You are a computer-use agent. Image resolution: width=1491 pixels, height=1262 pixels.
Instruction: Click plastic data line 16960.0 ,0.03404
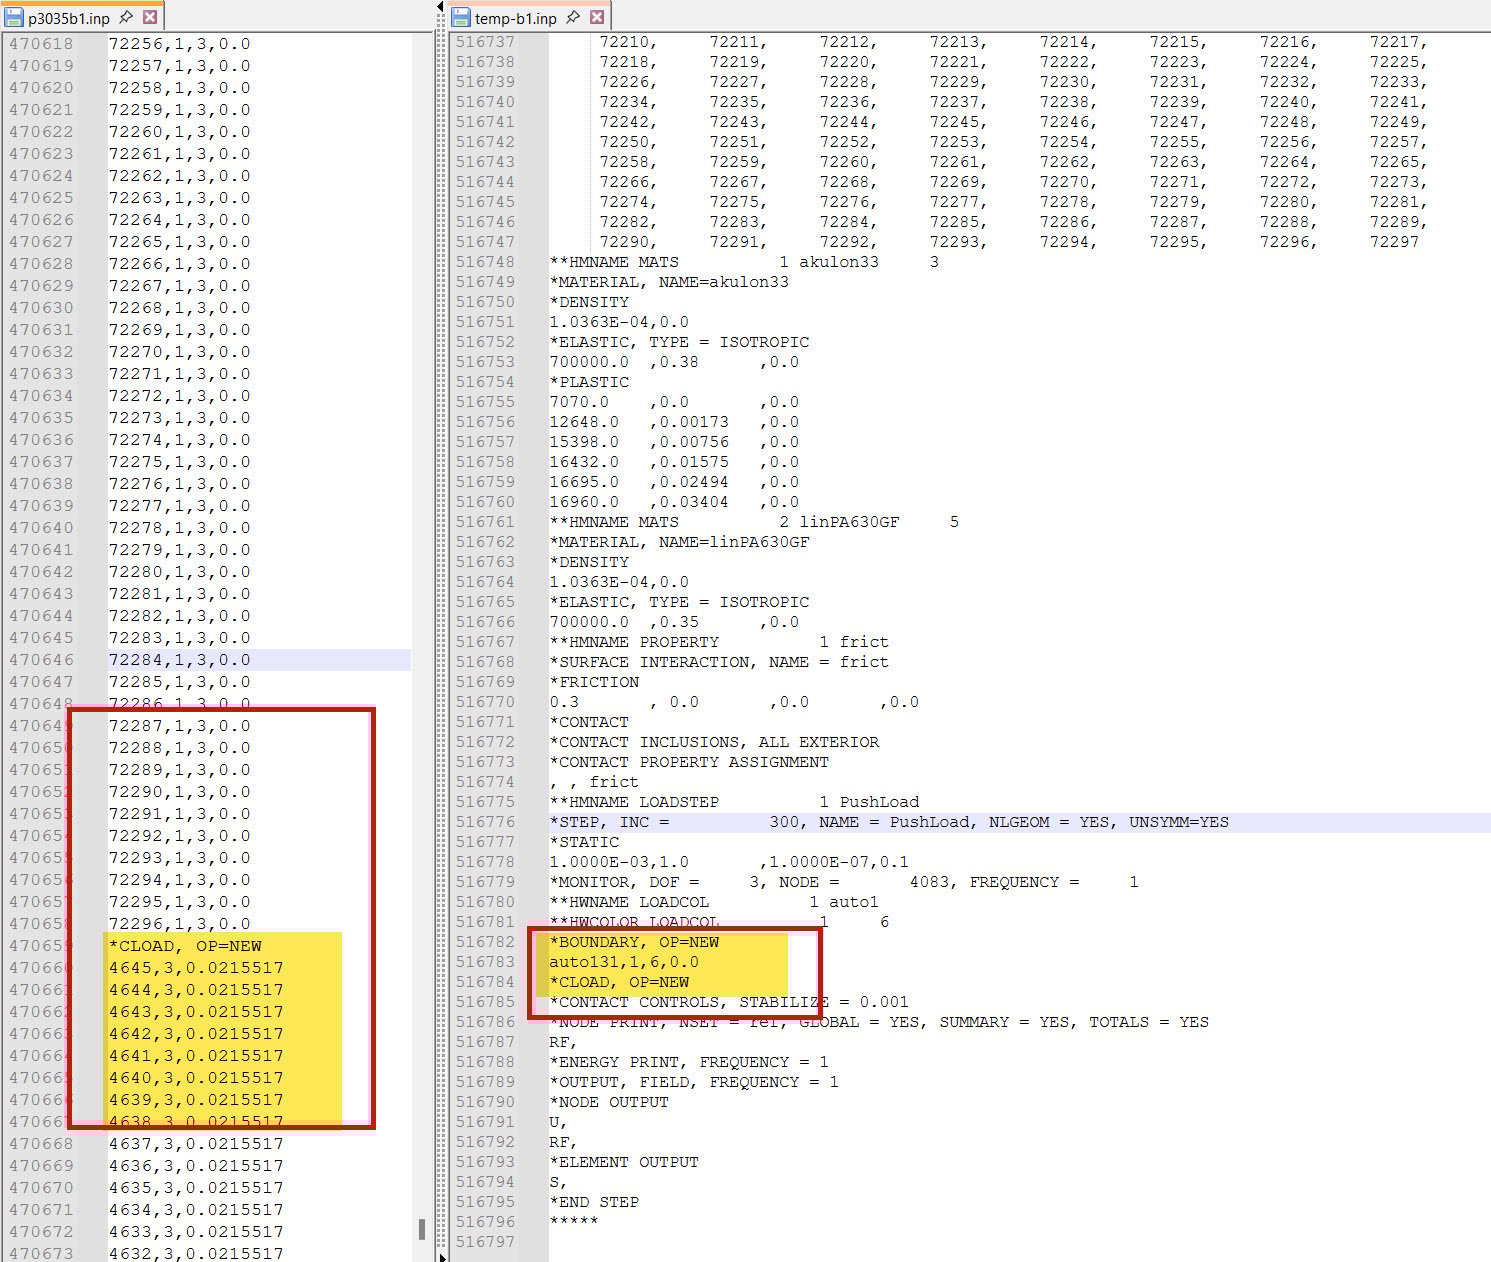click(x=674, y=502)
